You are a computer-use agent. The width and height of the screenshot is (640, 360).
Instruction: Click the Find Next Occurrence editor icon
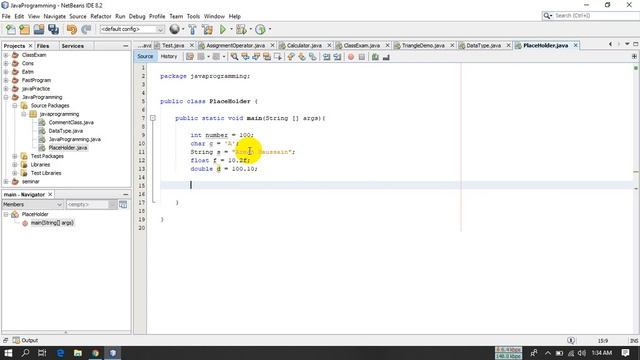[x=256, y=57]
